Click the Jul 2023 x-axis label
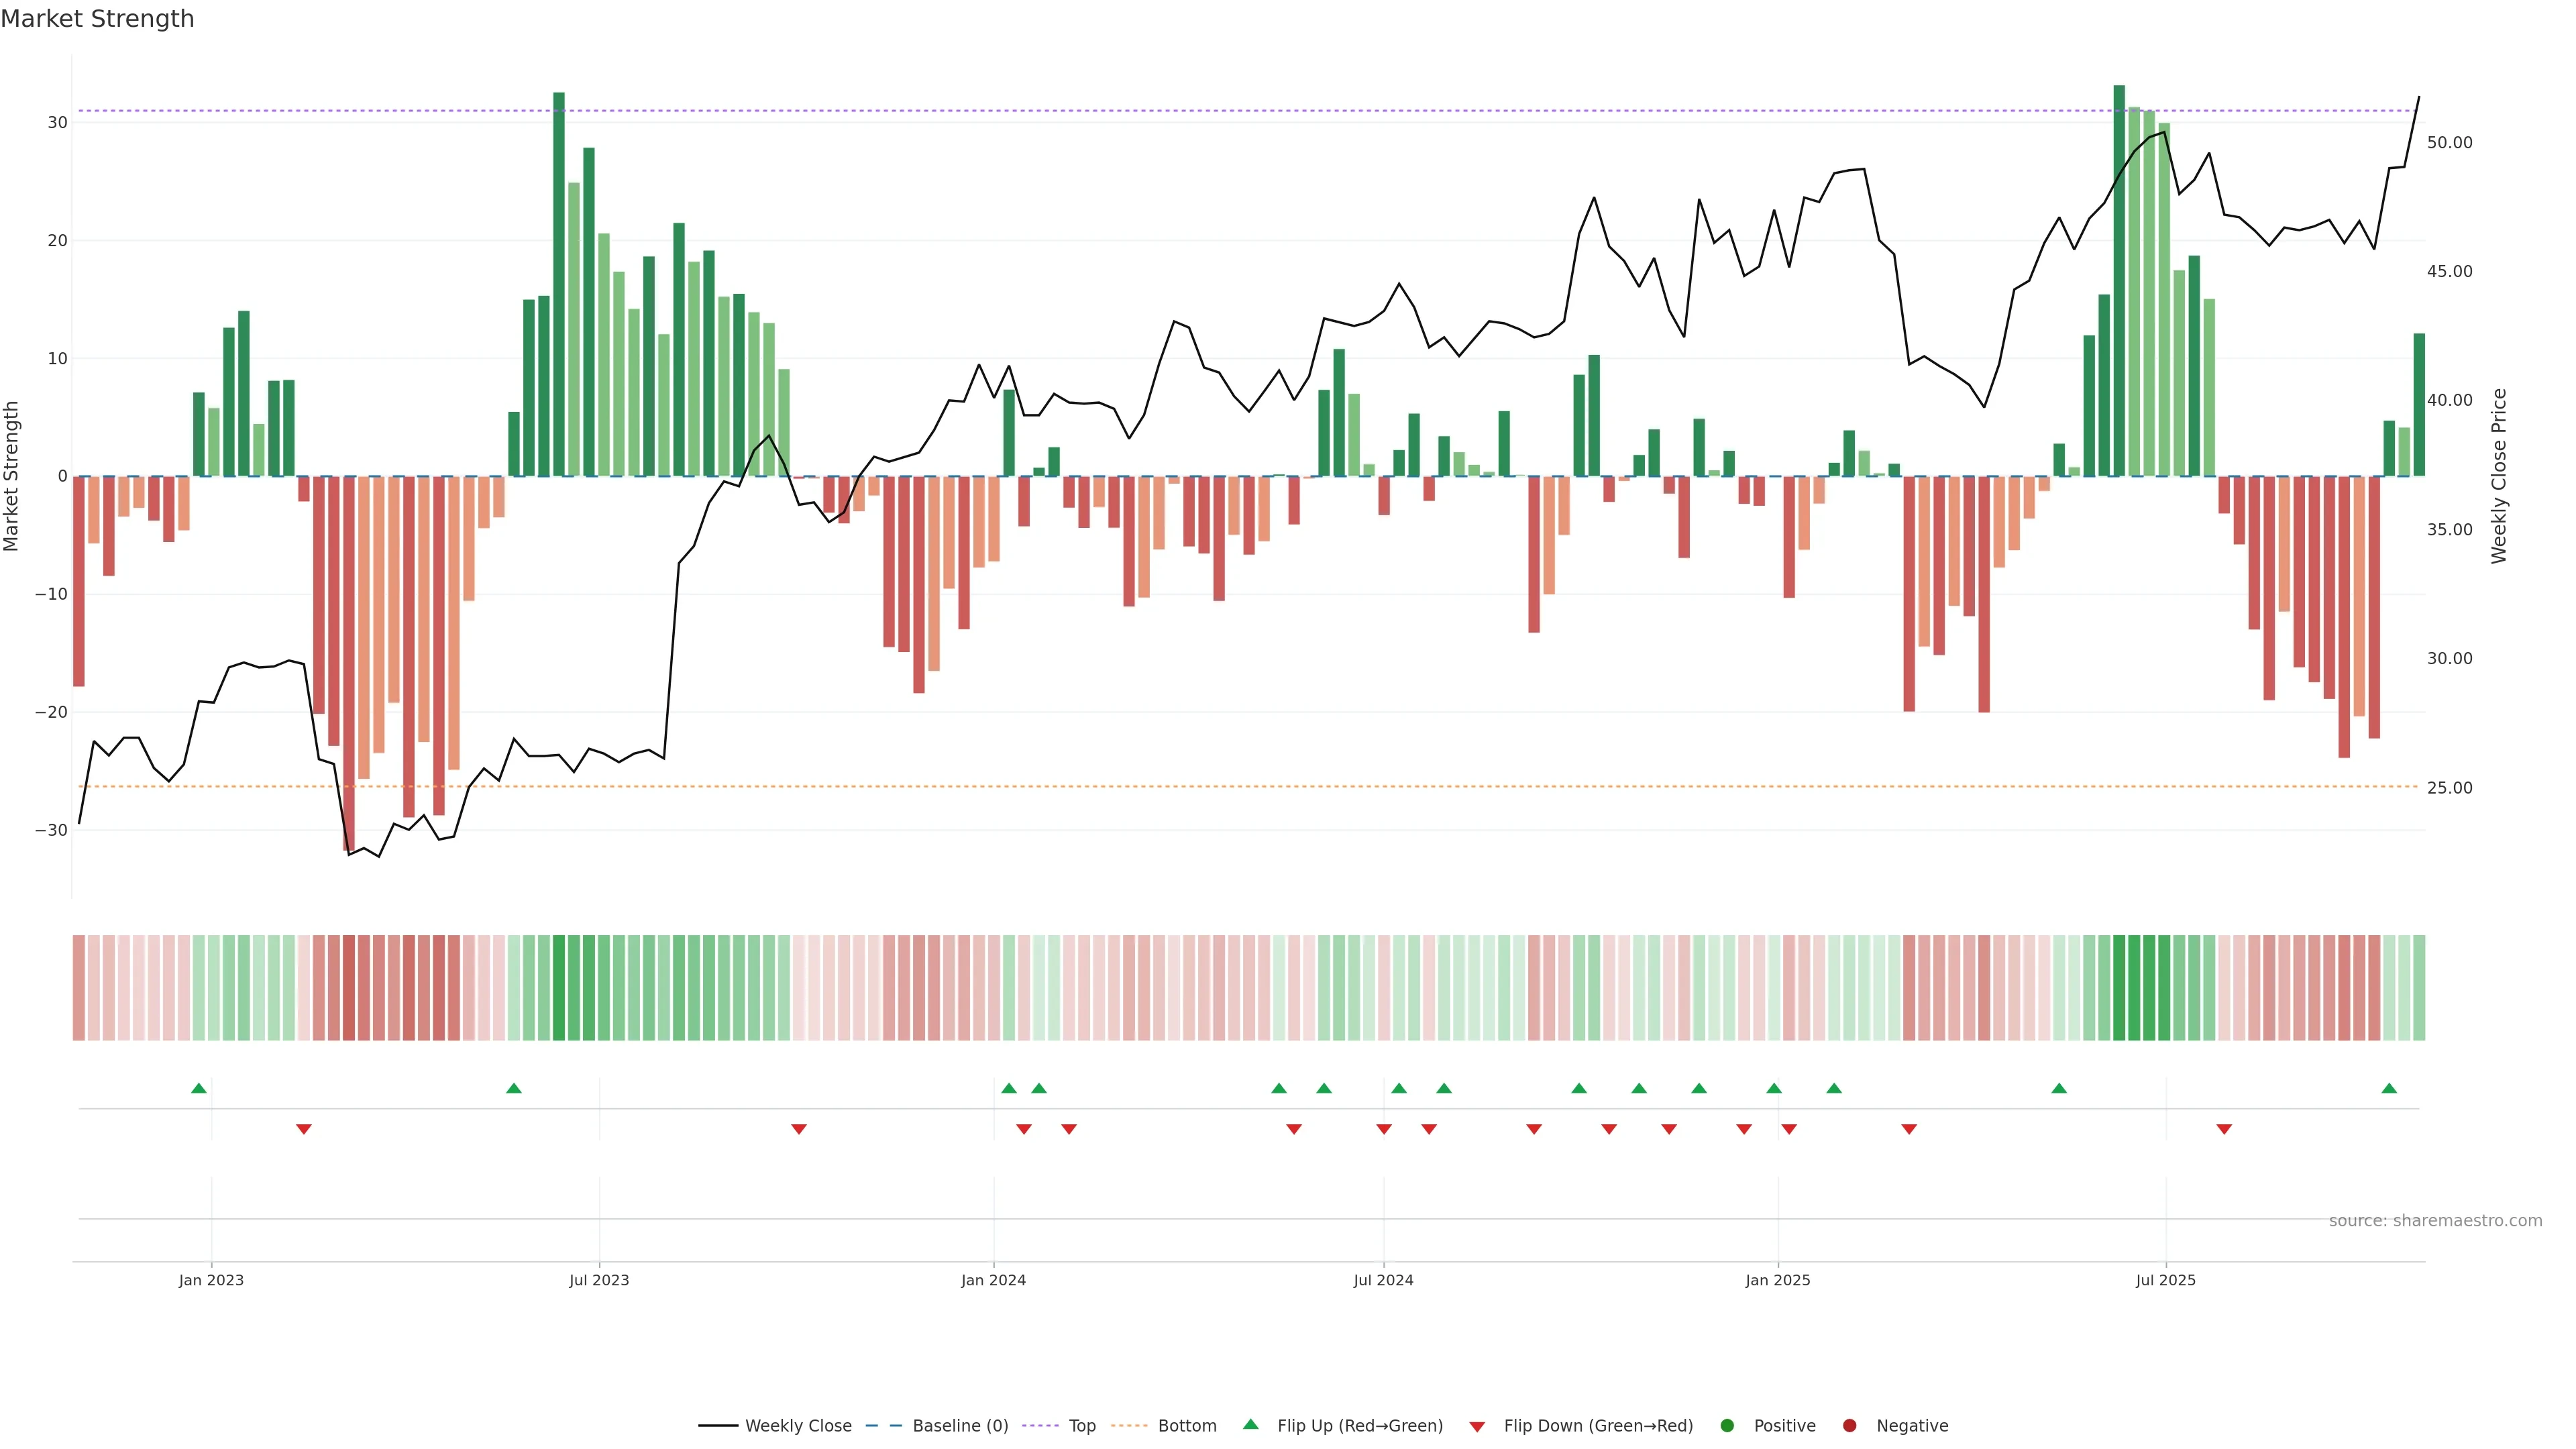The height and width of the screenshot is (1449, 2576). pos(599,1280)
